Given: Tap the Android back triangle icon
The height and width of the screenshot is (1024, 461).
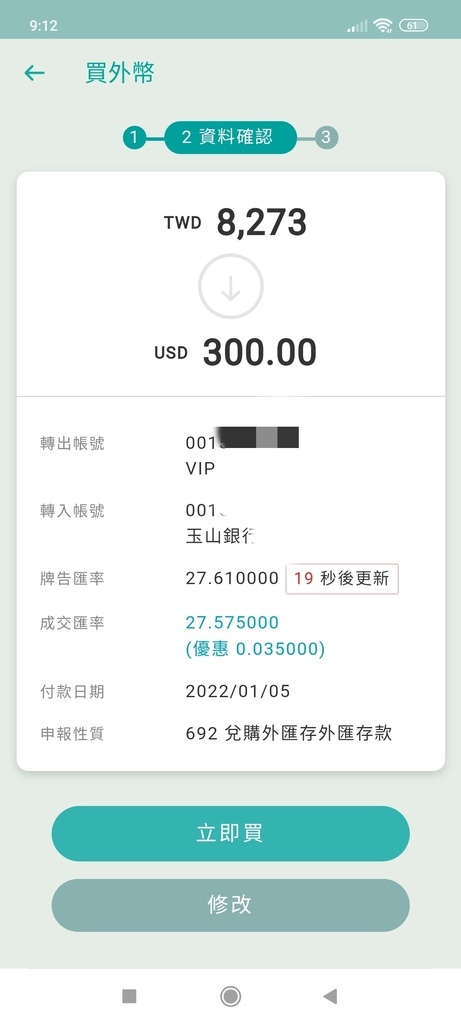Looking at the screenshot, I should pyautogui.click(x=330, y=996).
